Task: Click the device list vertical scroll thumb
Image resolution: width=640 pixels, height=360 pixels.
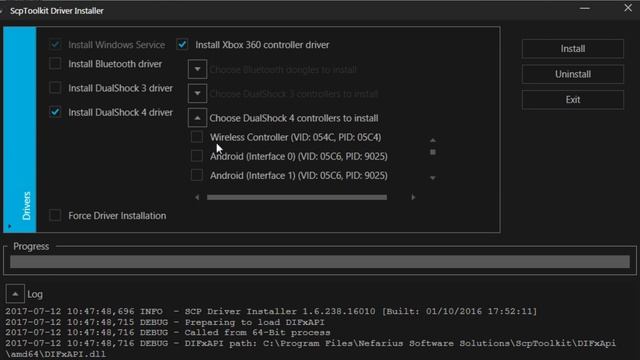Action: pos(433,152)
